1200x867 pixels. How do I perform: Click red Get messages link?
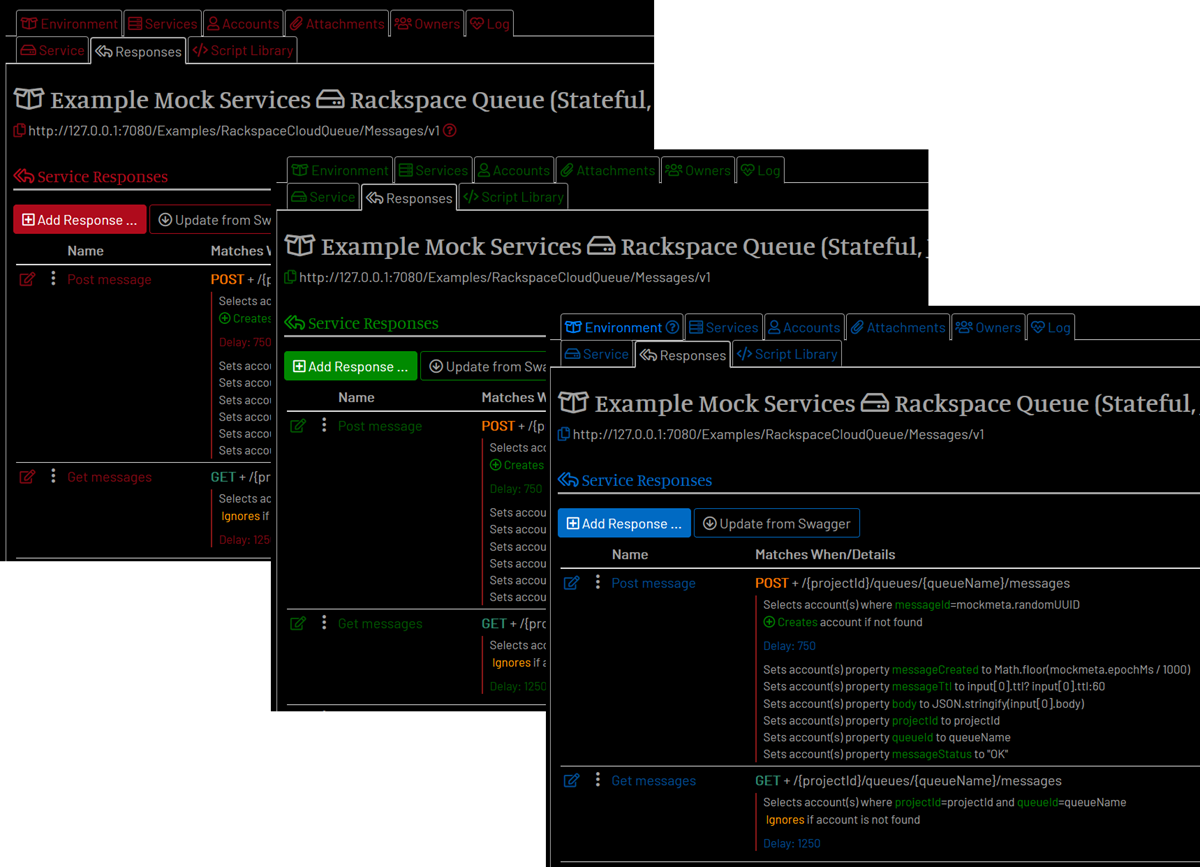[x=109, y=477]
